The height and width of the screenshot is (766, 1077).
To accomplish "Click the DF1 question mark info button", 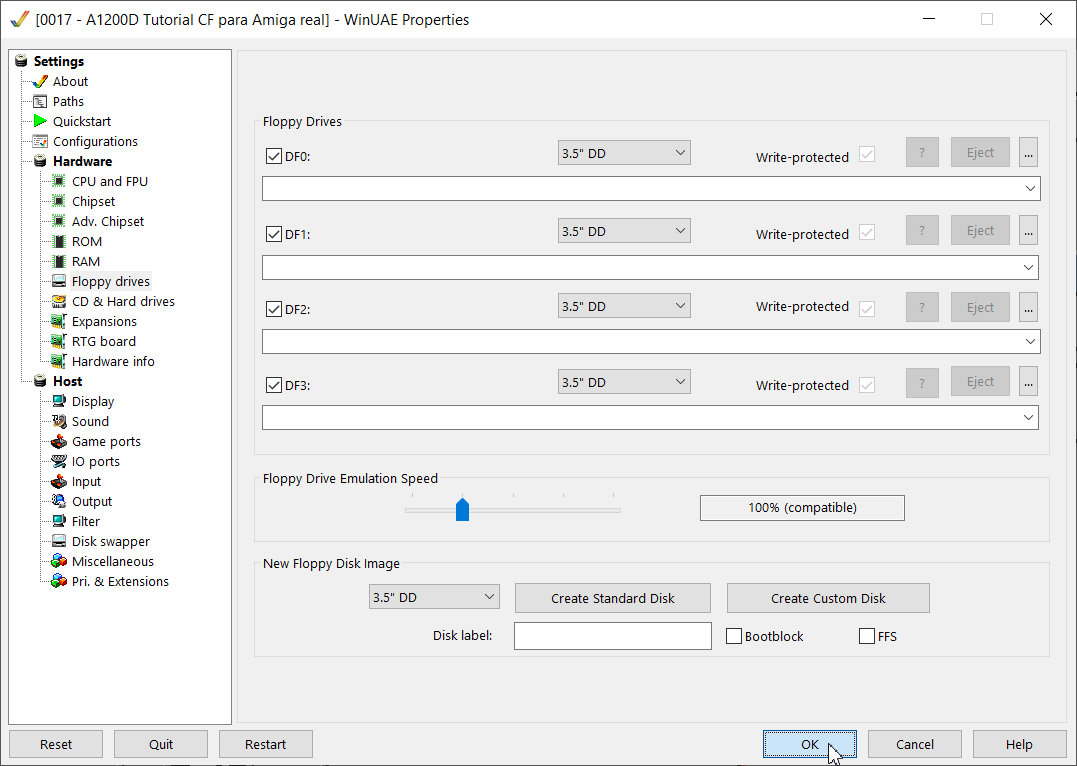I will pyautogui.click(x=922, y=231).
